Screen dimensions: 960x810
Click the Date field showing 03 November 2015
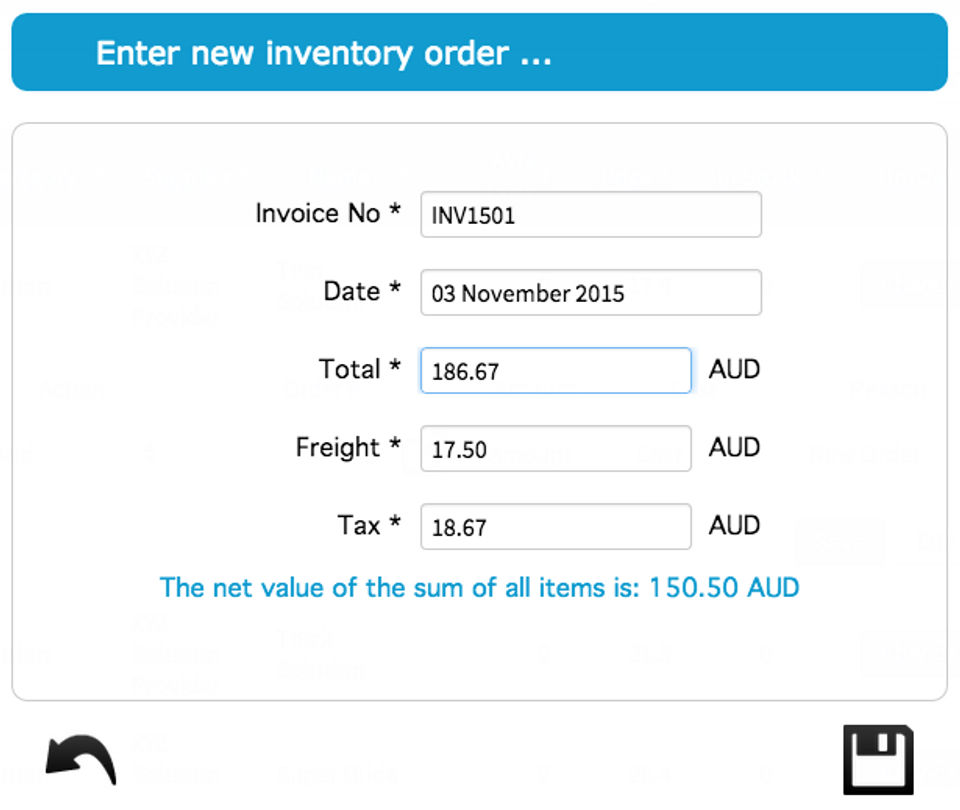click(x=590, y=293)
